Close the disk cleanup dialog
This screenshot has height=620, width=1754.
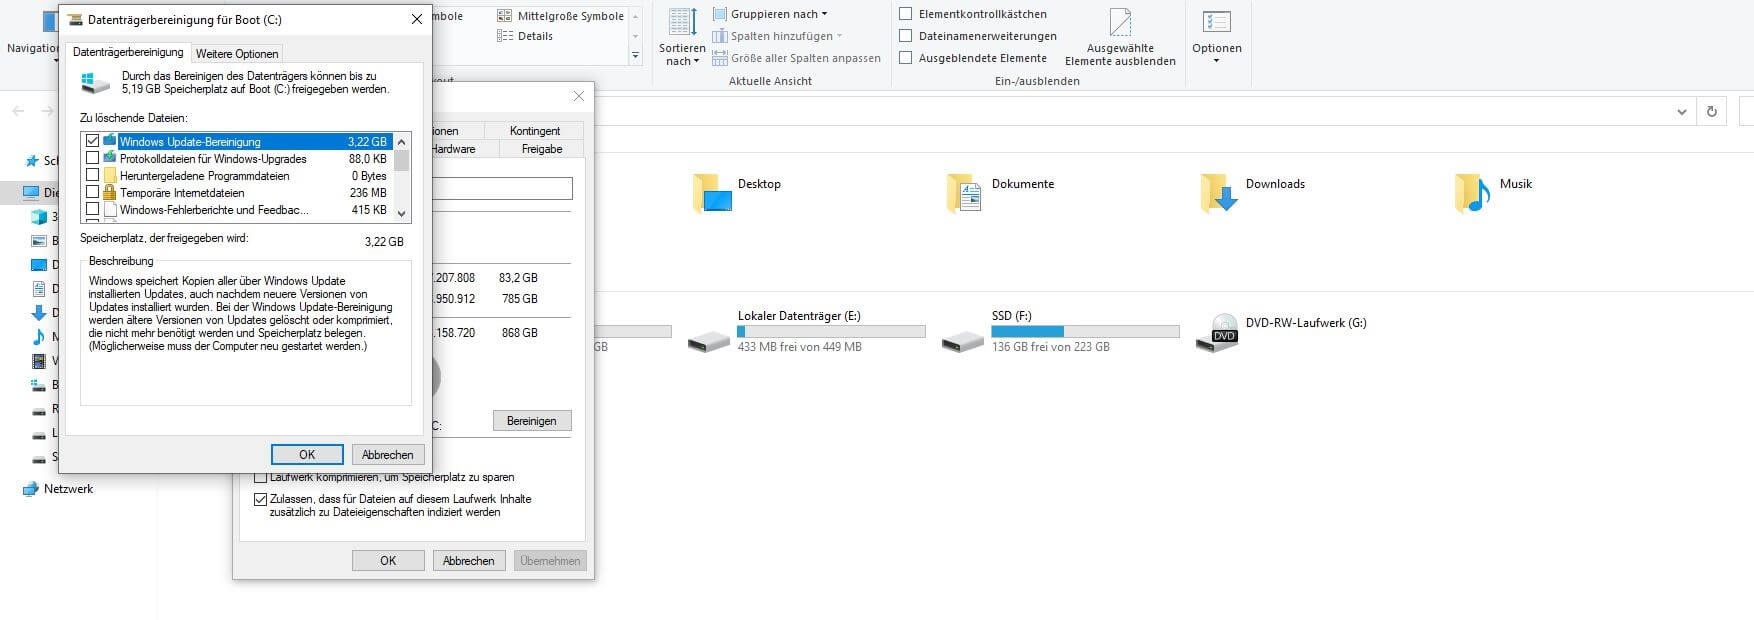click(x=416, y=19)
